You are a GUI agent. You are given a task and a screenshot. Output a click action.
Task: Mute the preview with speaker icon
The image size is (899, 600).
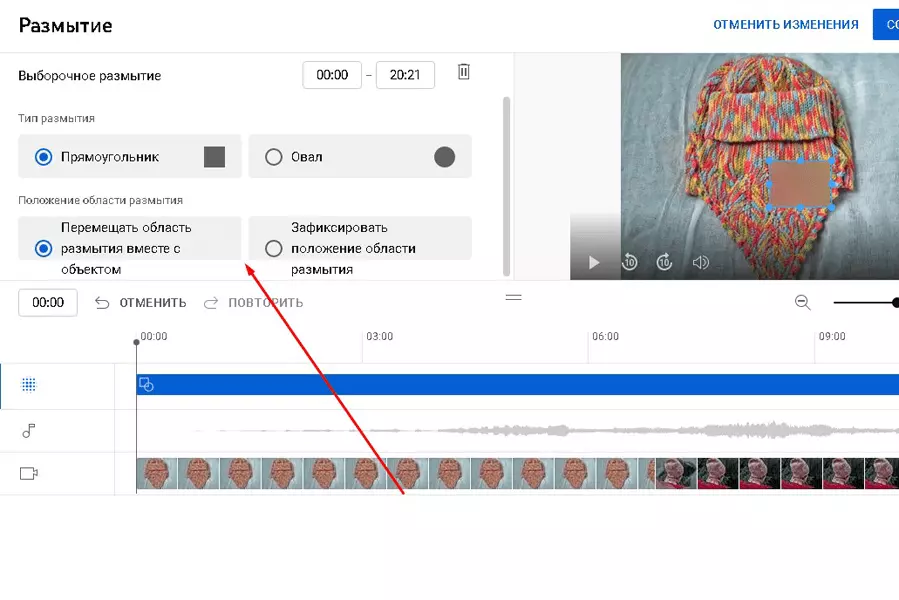[701, 263]
